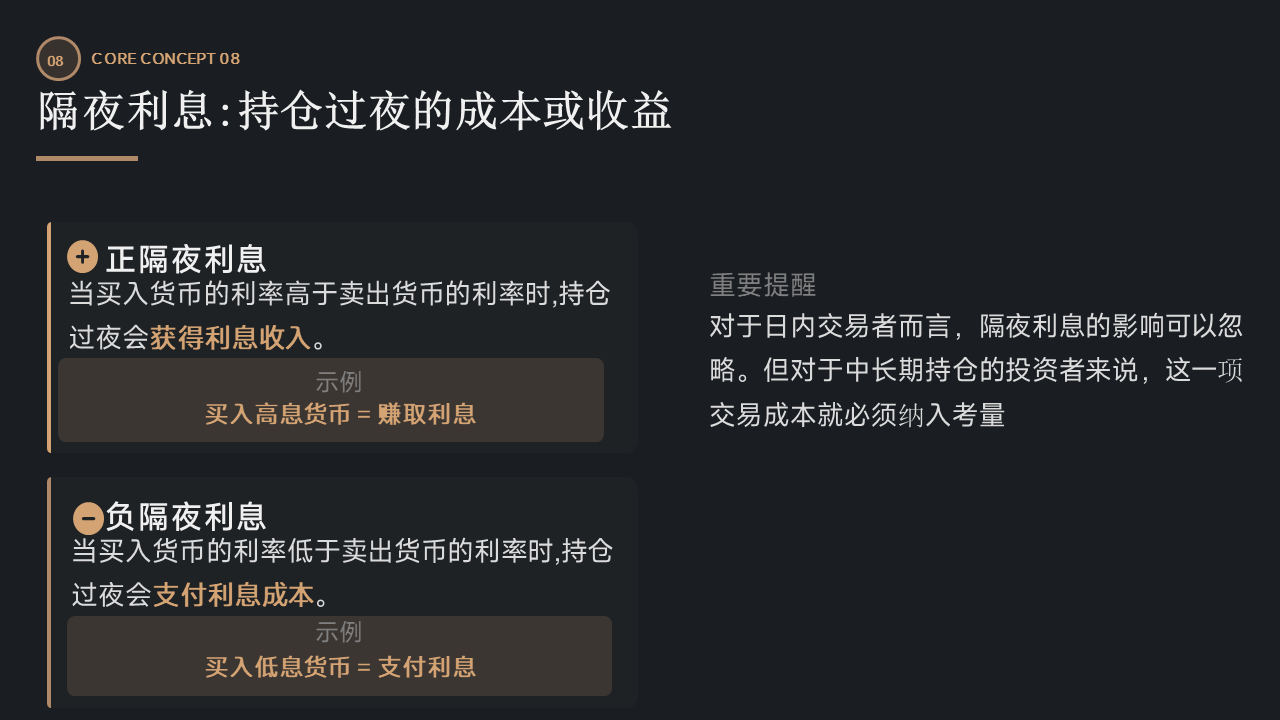Select the 负隔夜利息 heading
Screen dimensions: 1280x720
pyautogui.click(x=186, y=517)
